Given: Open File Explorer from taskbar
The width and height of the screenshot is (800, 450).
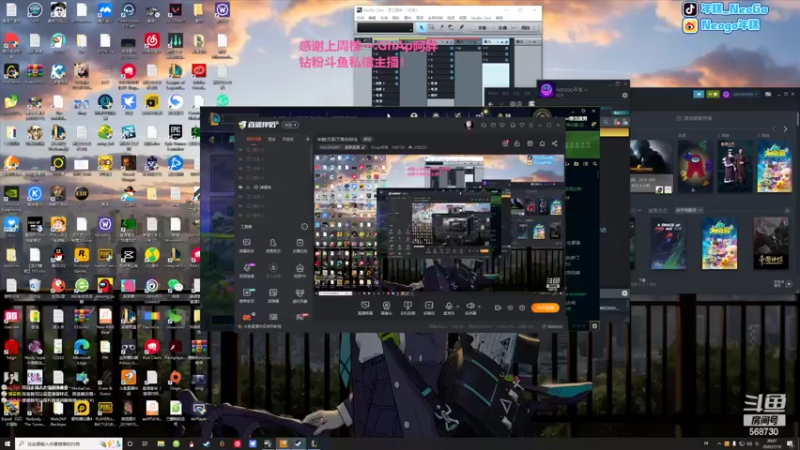Looking at the screenshot, I should coord(161,444).
